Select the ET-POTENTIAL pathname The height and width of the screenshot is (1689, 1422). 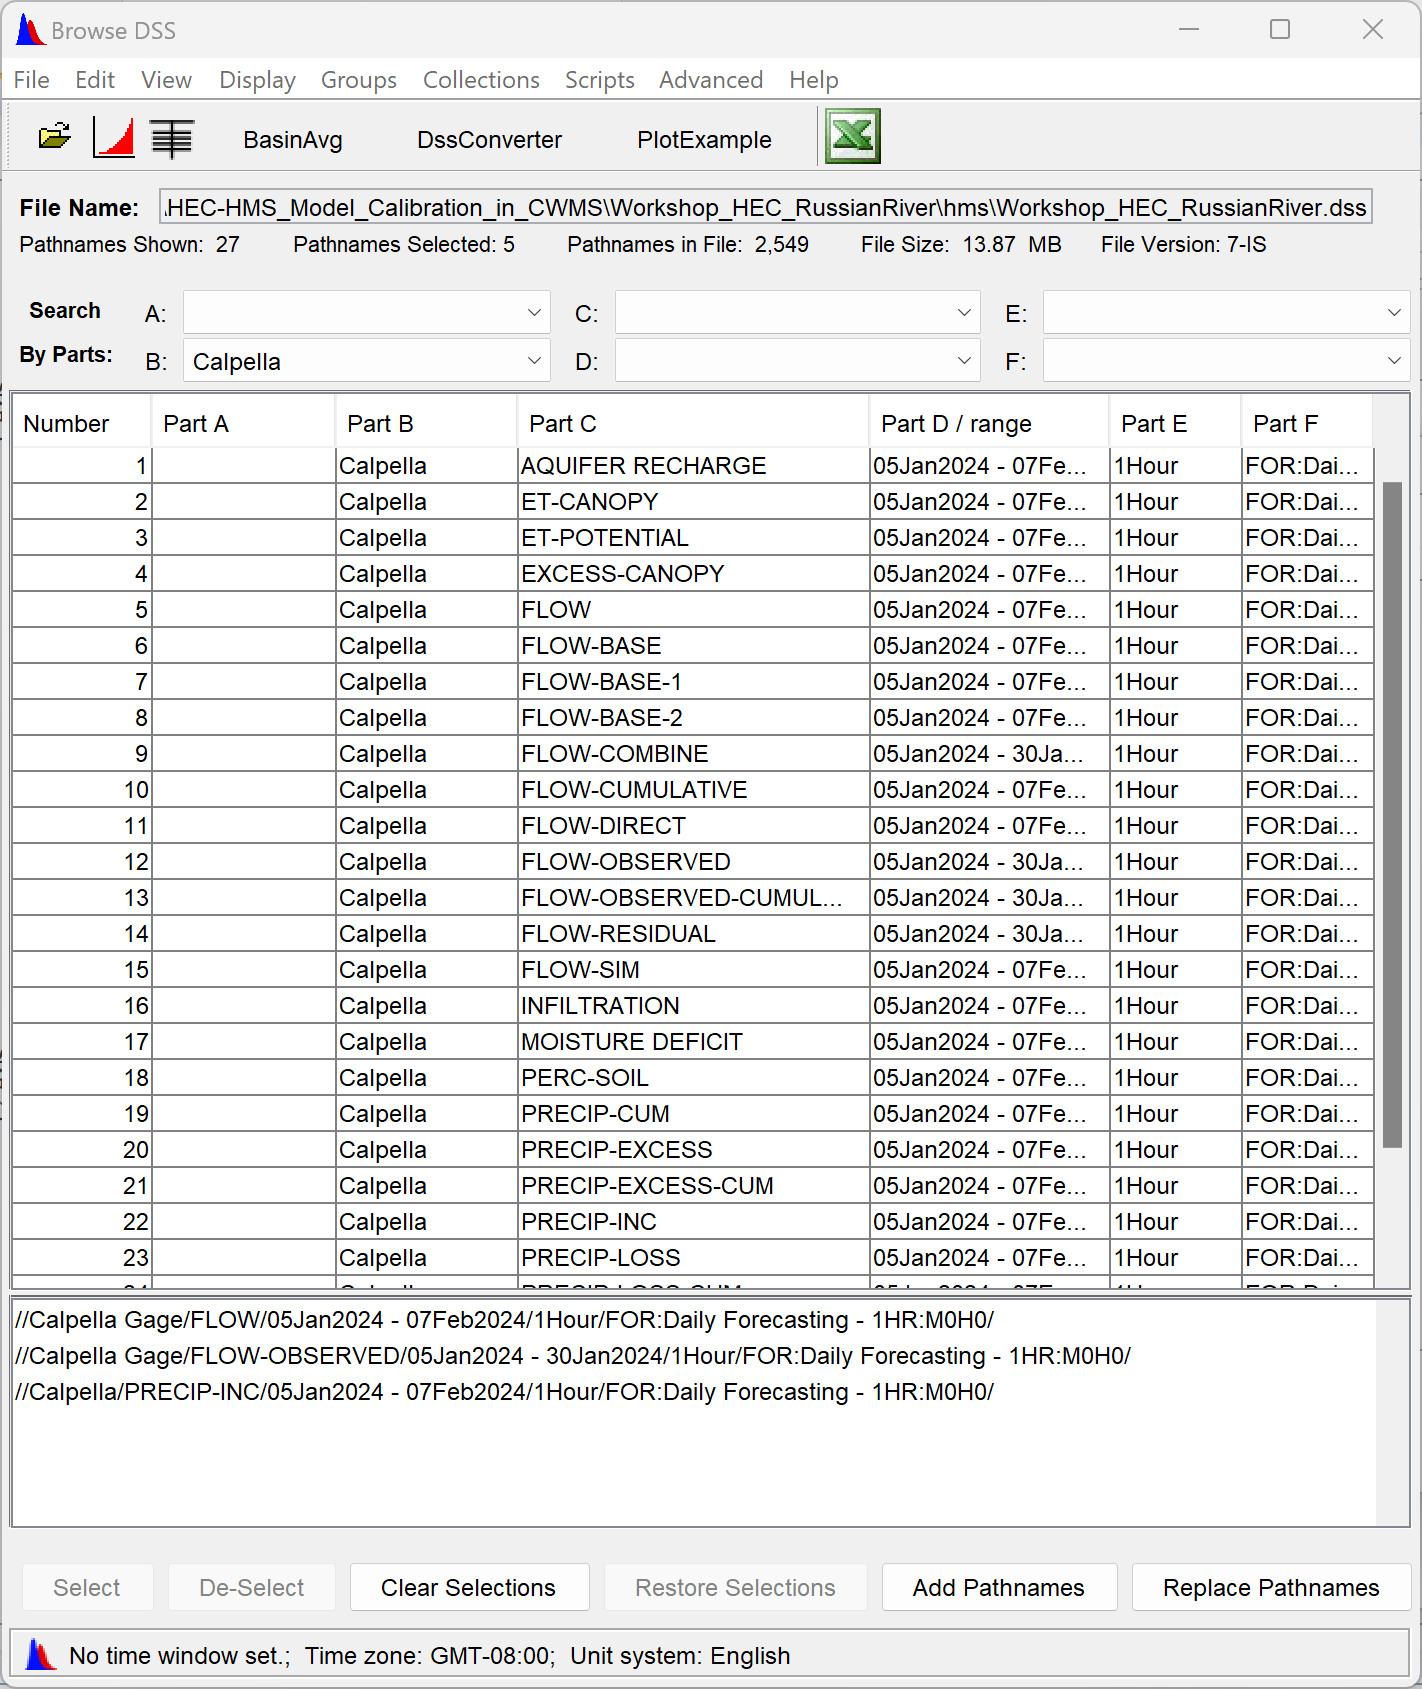[693, 538]
